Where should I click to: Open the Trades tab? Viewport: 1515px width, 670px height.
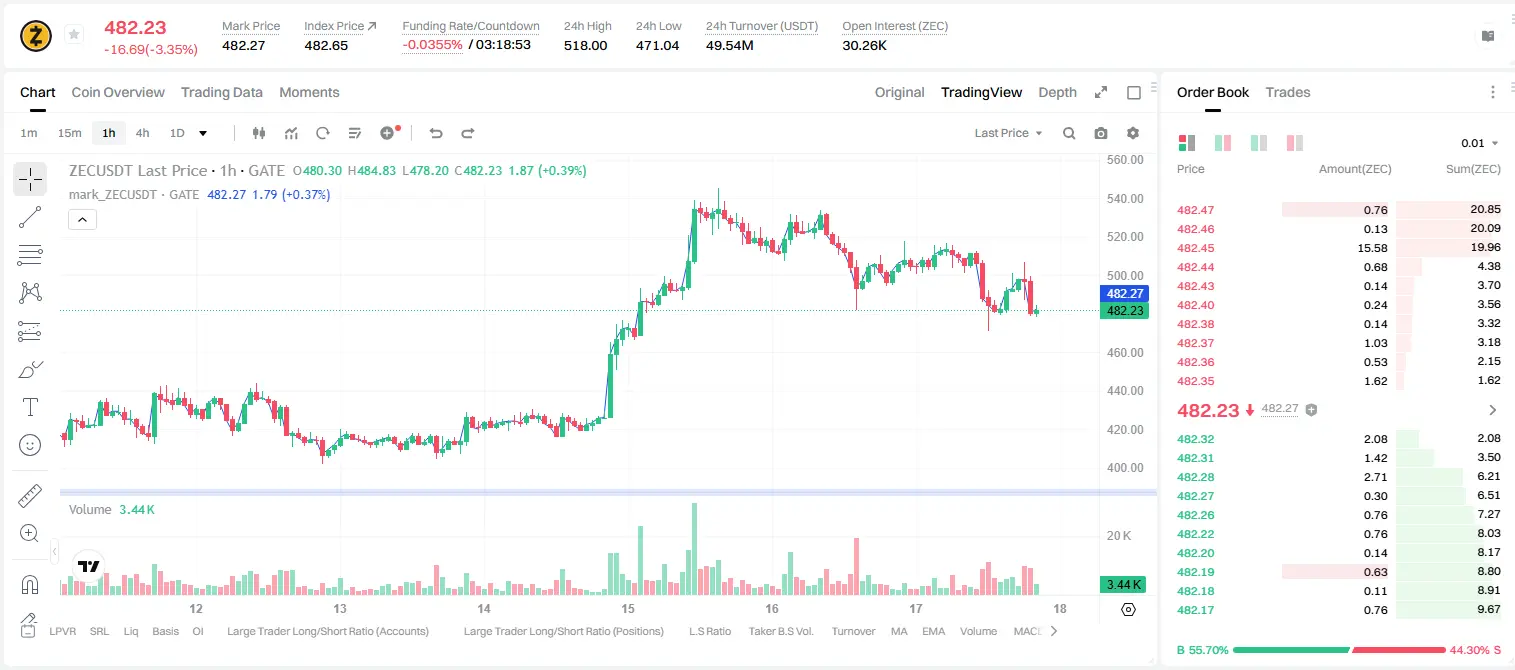pos(1287,92)
